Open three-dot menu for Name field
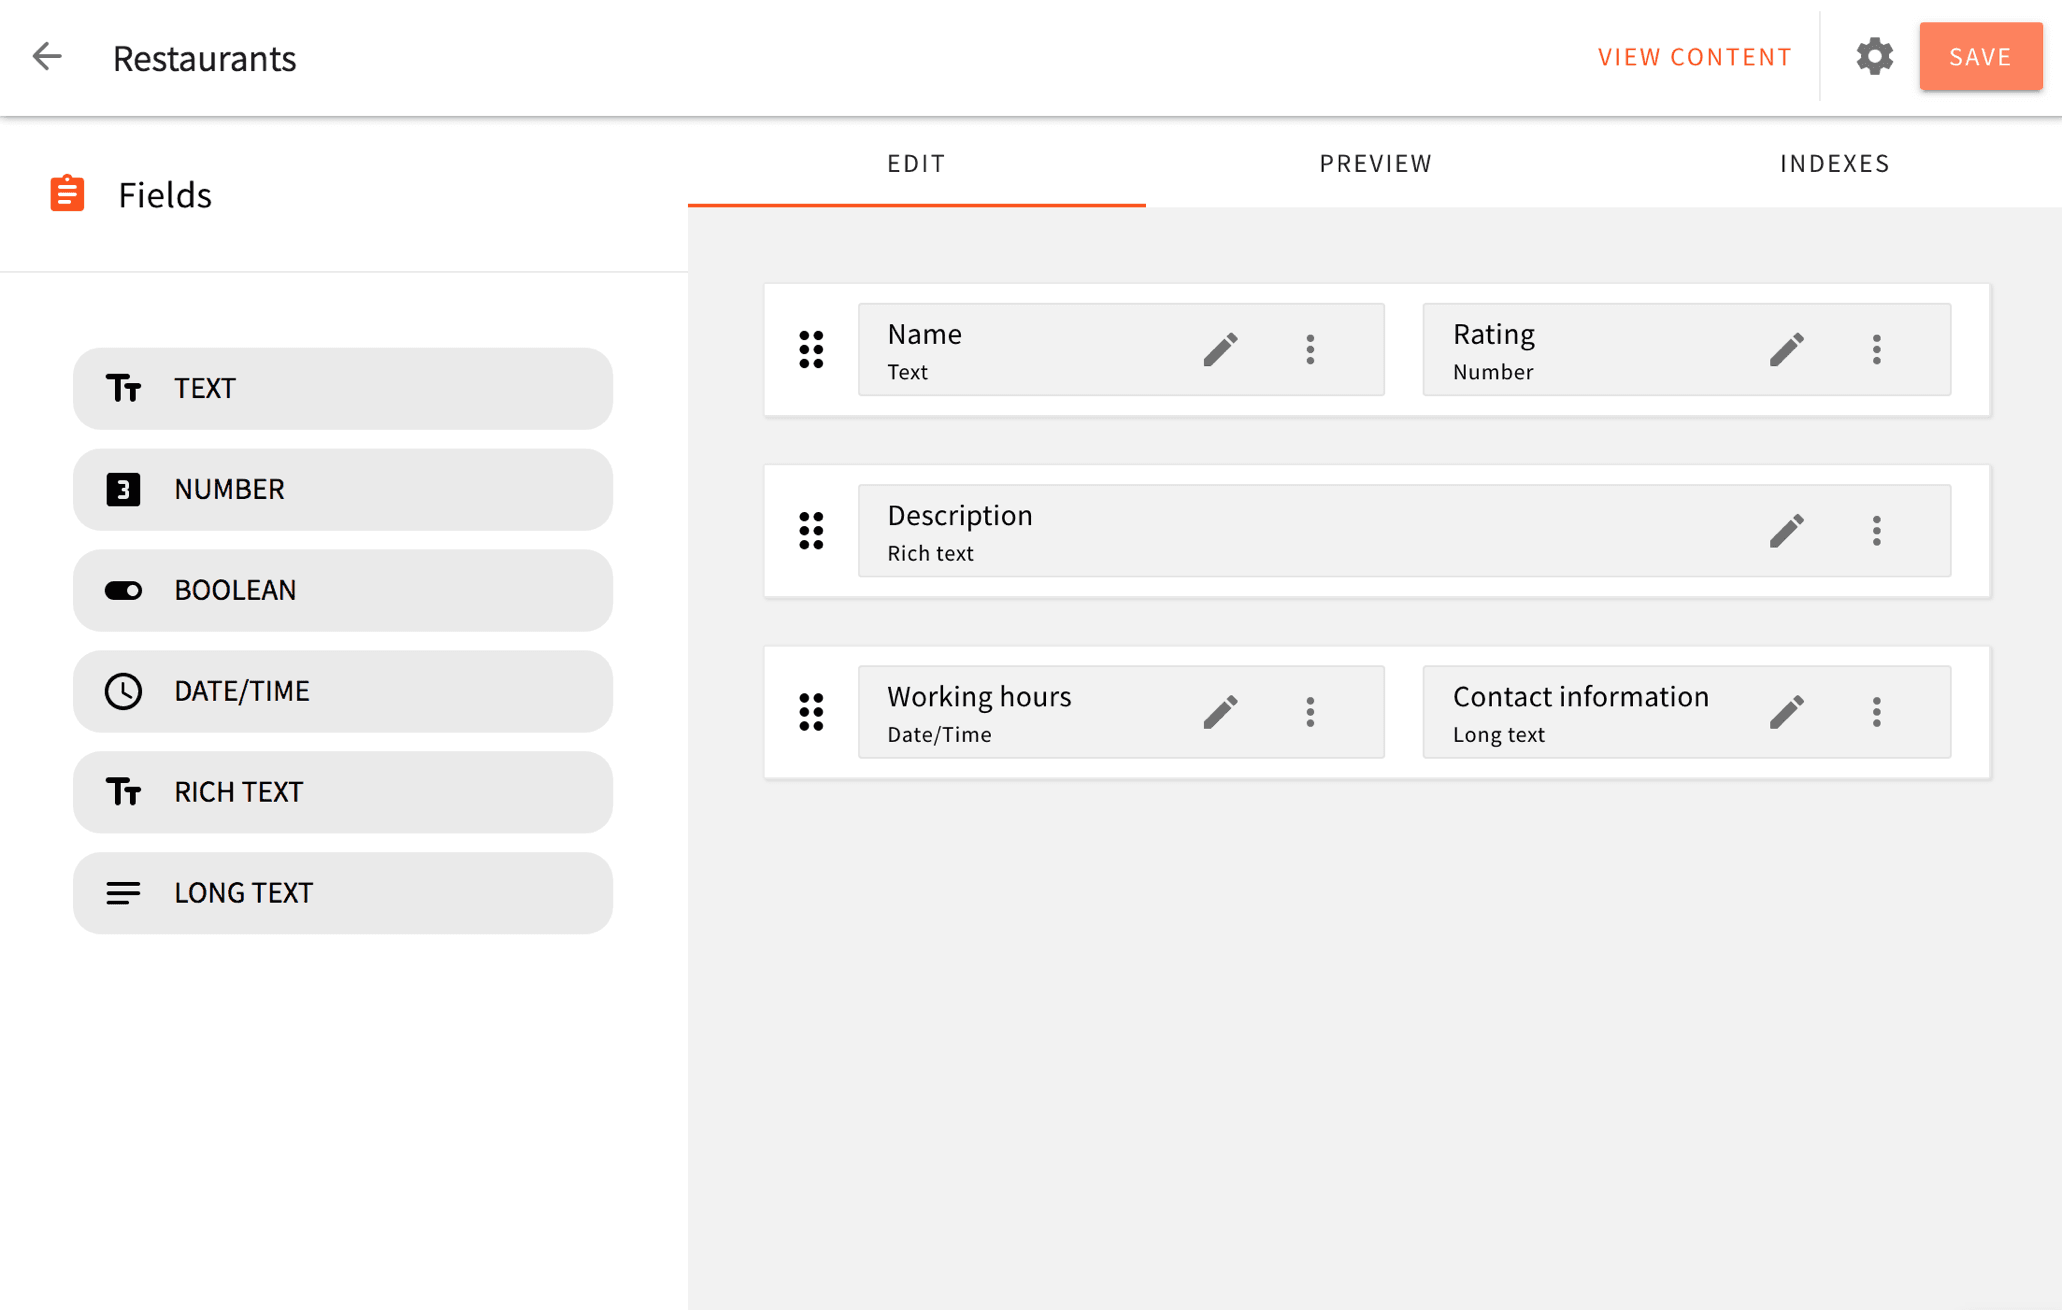The width and height of the screenshot is (2062, 1310). pyautogui.click(x=1310, y=350)
